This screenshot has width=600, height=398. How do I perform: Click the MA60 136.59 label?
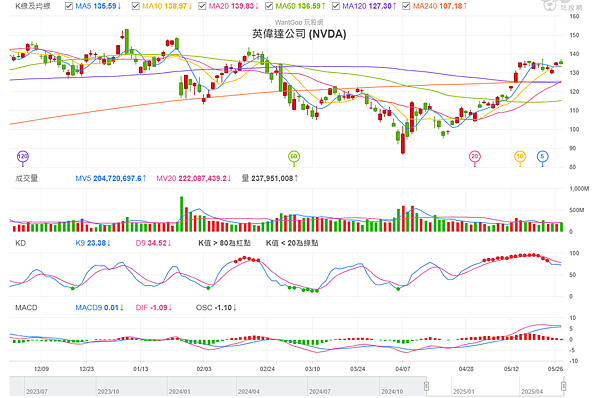(300, 6)
